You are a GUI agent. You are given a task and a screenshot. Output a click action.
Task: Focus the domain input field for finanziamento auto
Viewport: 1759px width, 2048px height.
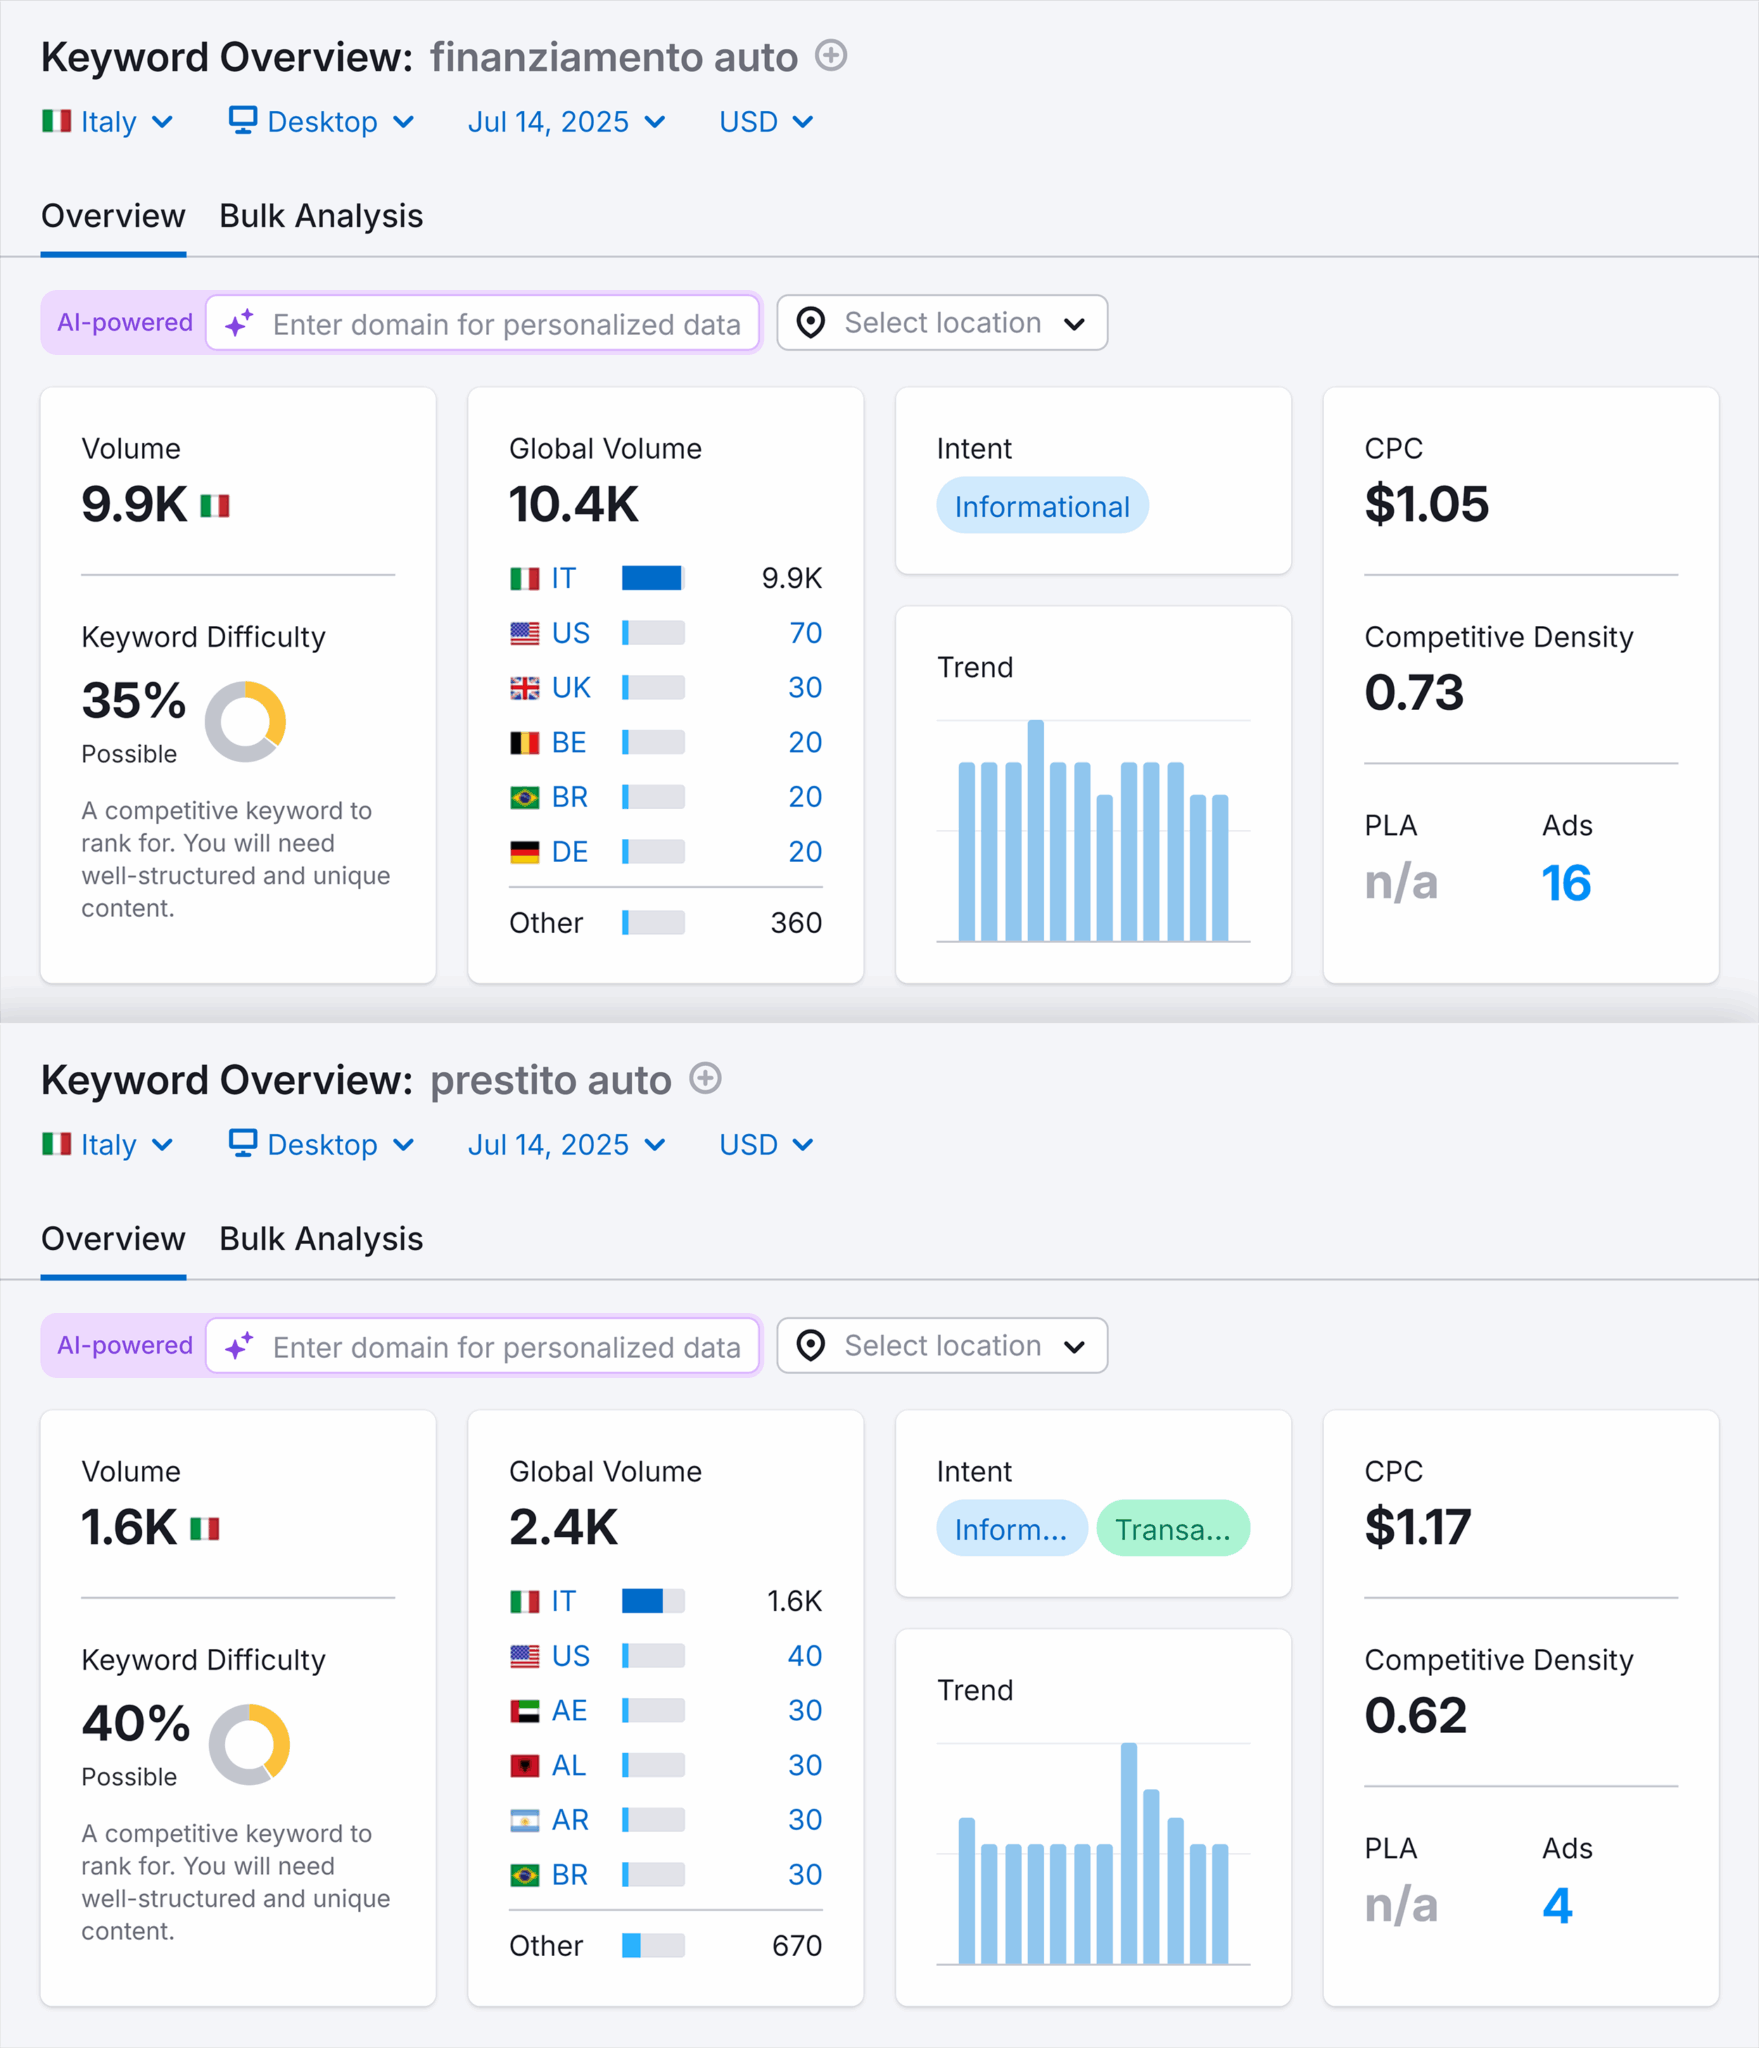pyautogui.click(x=483, y=323)
